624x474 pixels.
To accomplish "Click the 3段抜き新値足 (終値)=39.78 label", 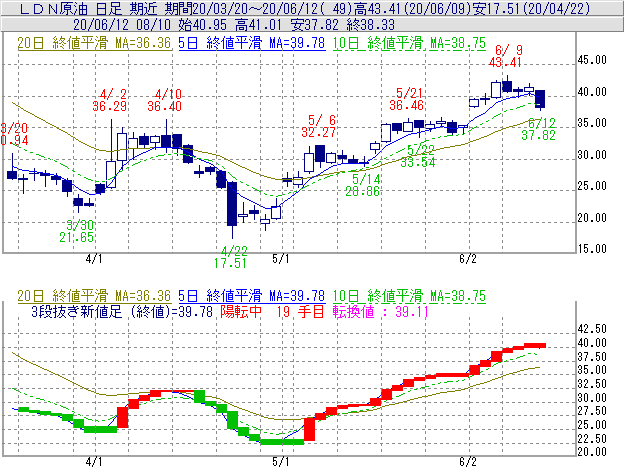I will [x=122, y=312].
